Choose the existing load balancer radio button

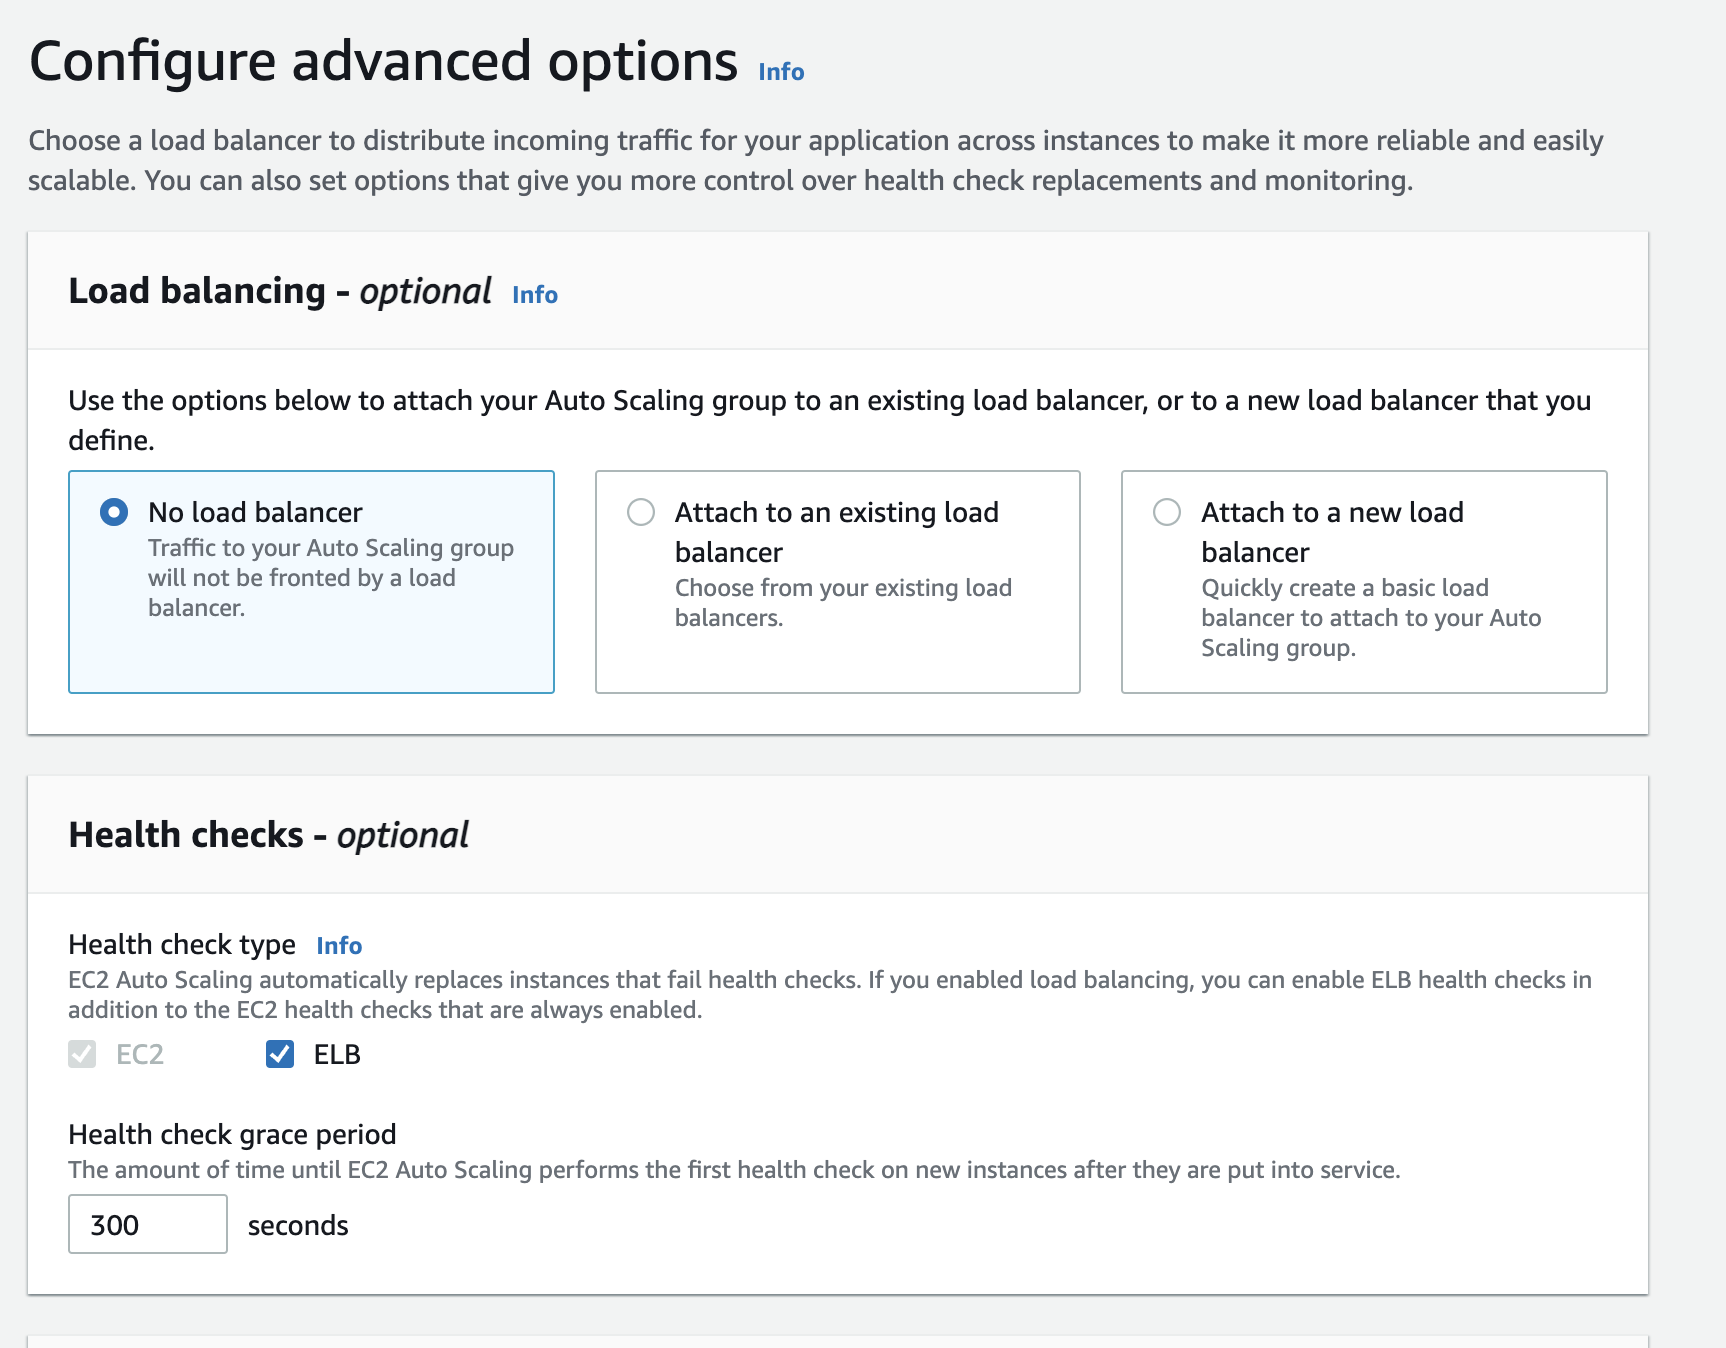click(640, 513)
